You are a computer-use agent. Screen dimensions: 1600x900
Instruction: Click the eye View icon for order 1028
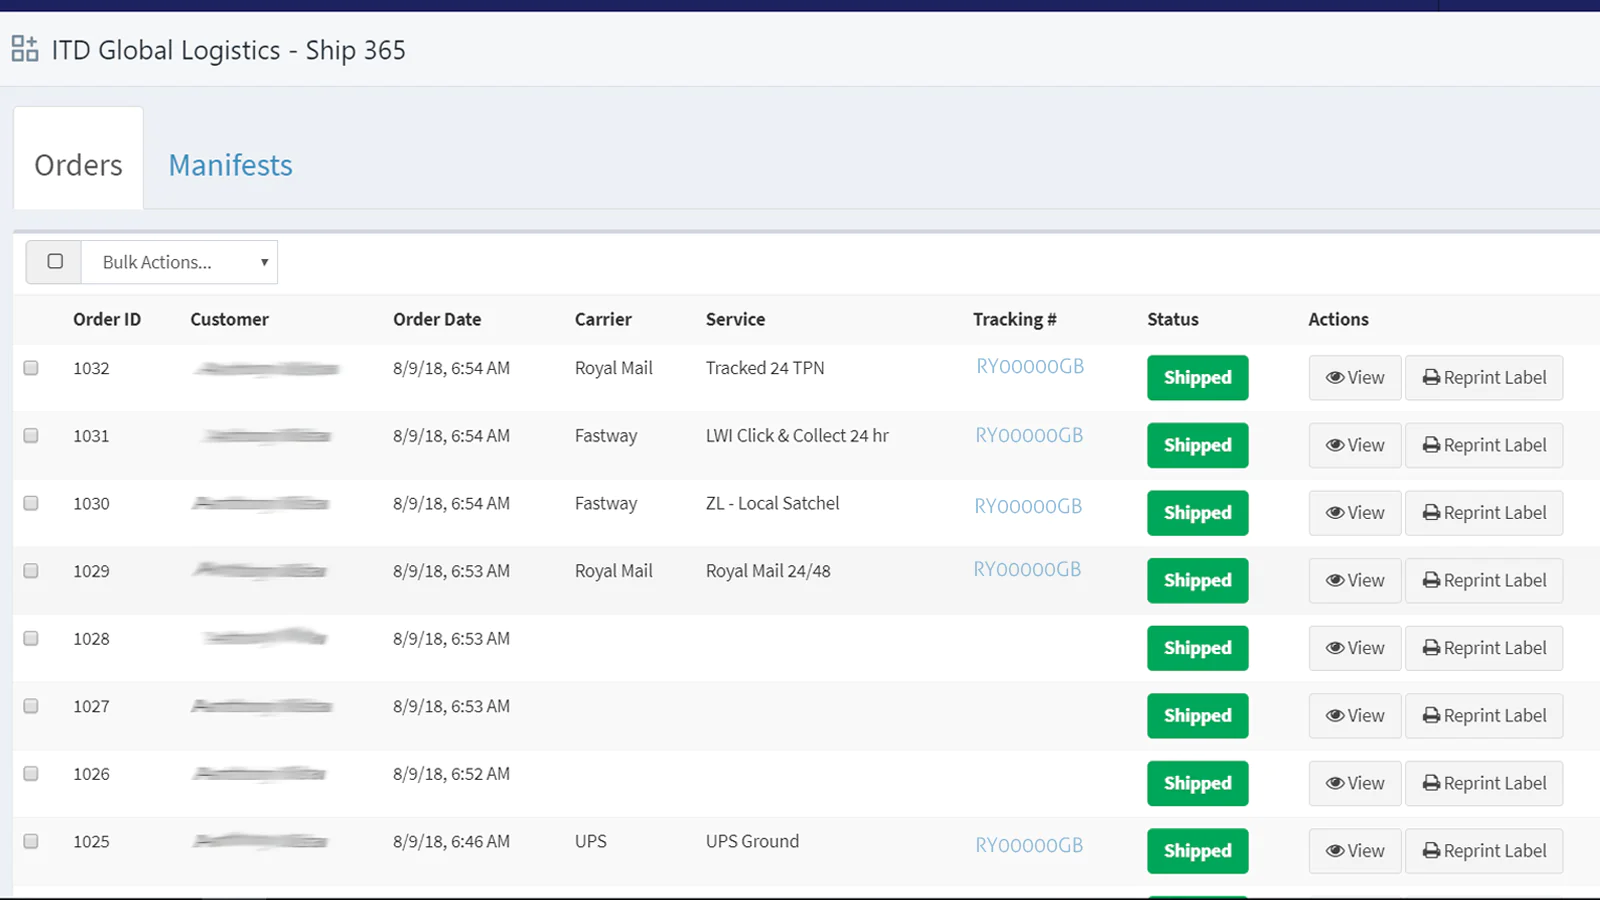pyautogui.click(x=1335, y=648)
